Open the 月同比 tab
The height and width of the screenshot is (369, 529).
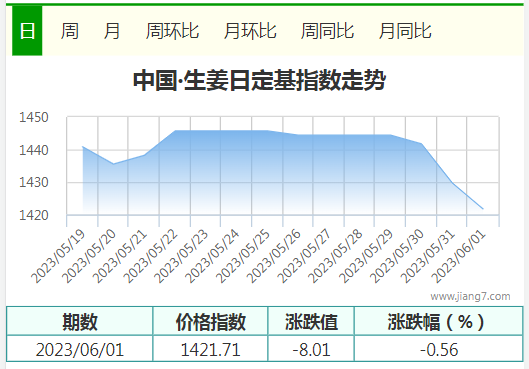[x=405, y=31]
